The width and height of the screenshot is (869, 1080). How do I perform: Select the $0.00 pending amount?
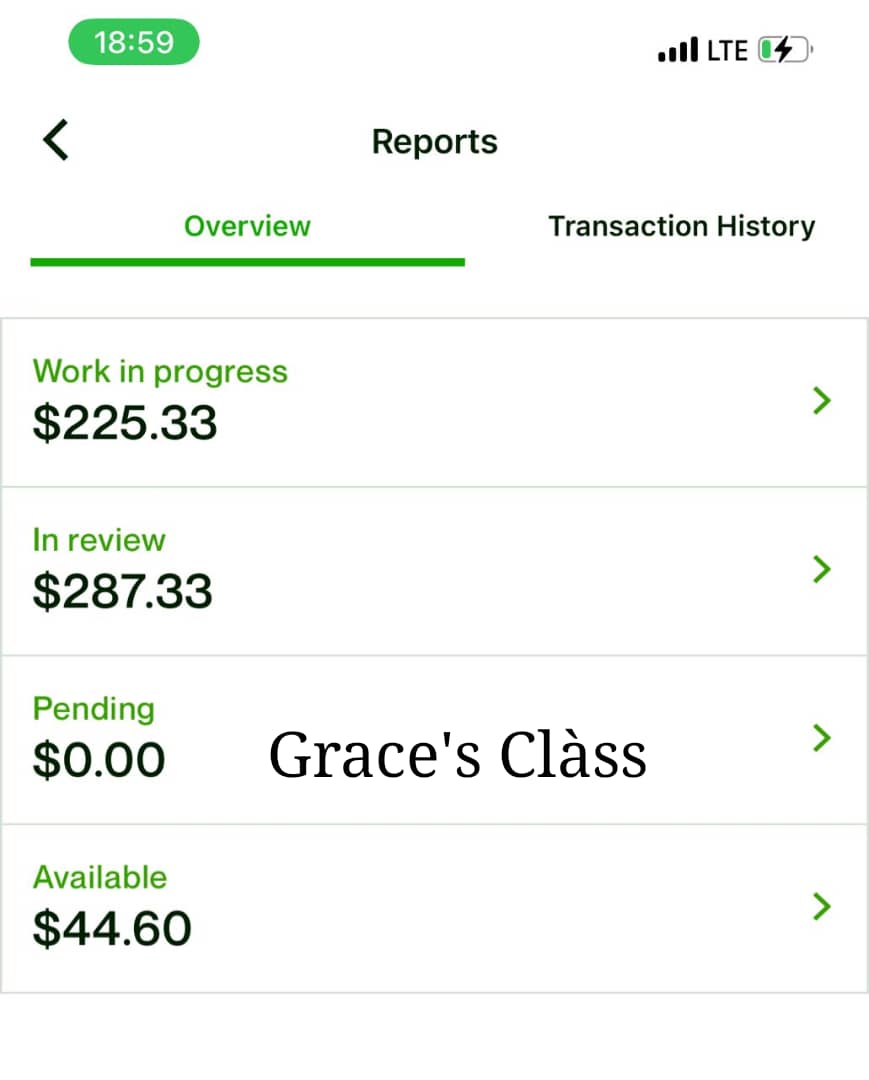coord(99,760)
